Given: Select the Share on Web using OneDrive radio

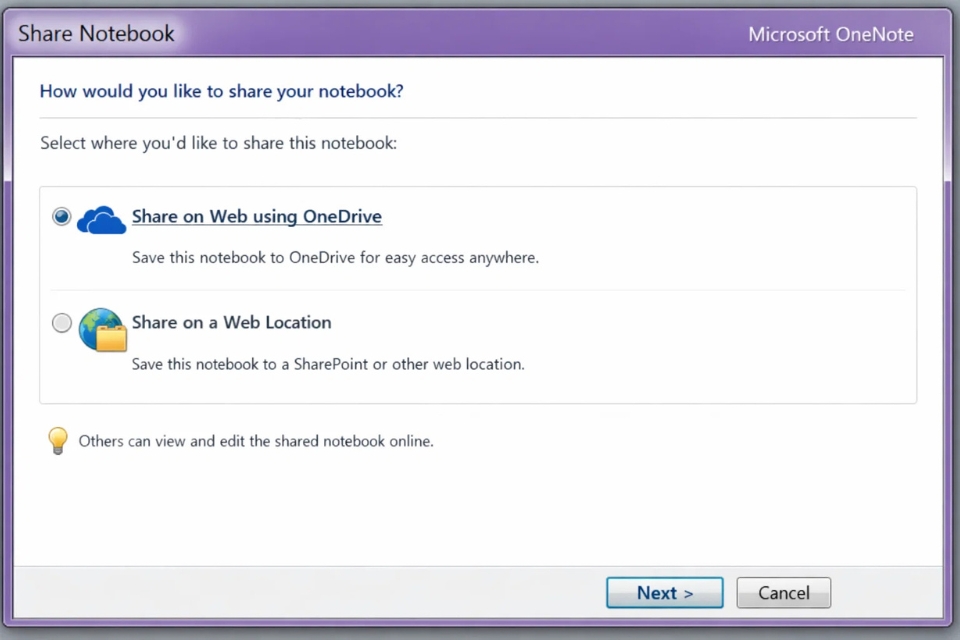Looking at the screenshot, I should 61,216.
